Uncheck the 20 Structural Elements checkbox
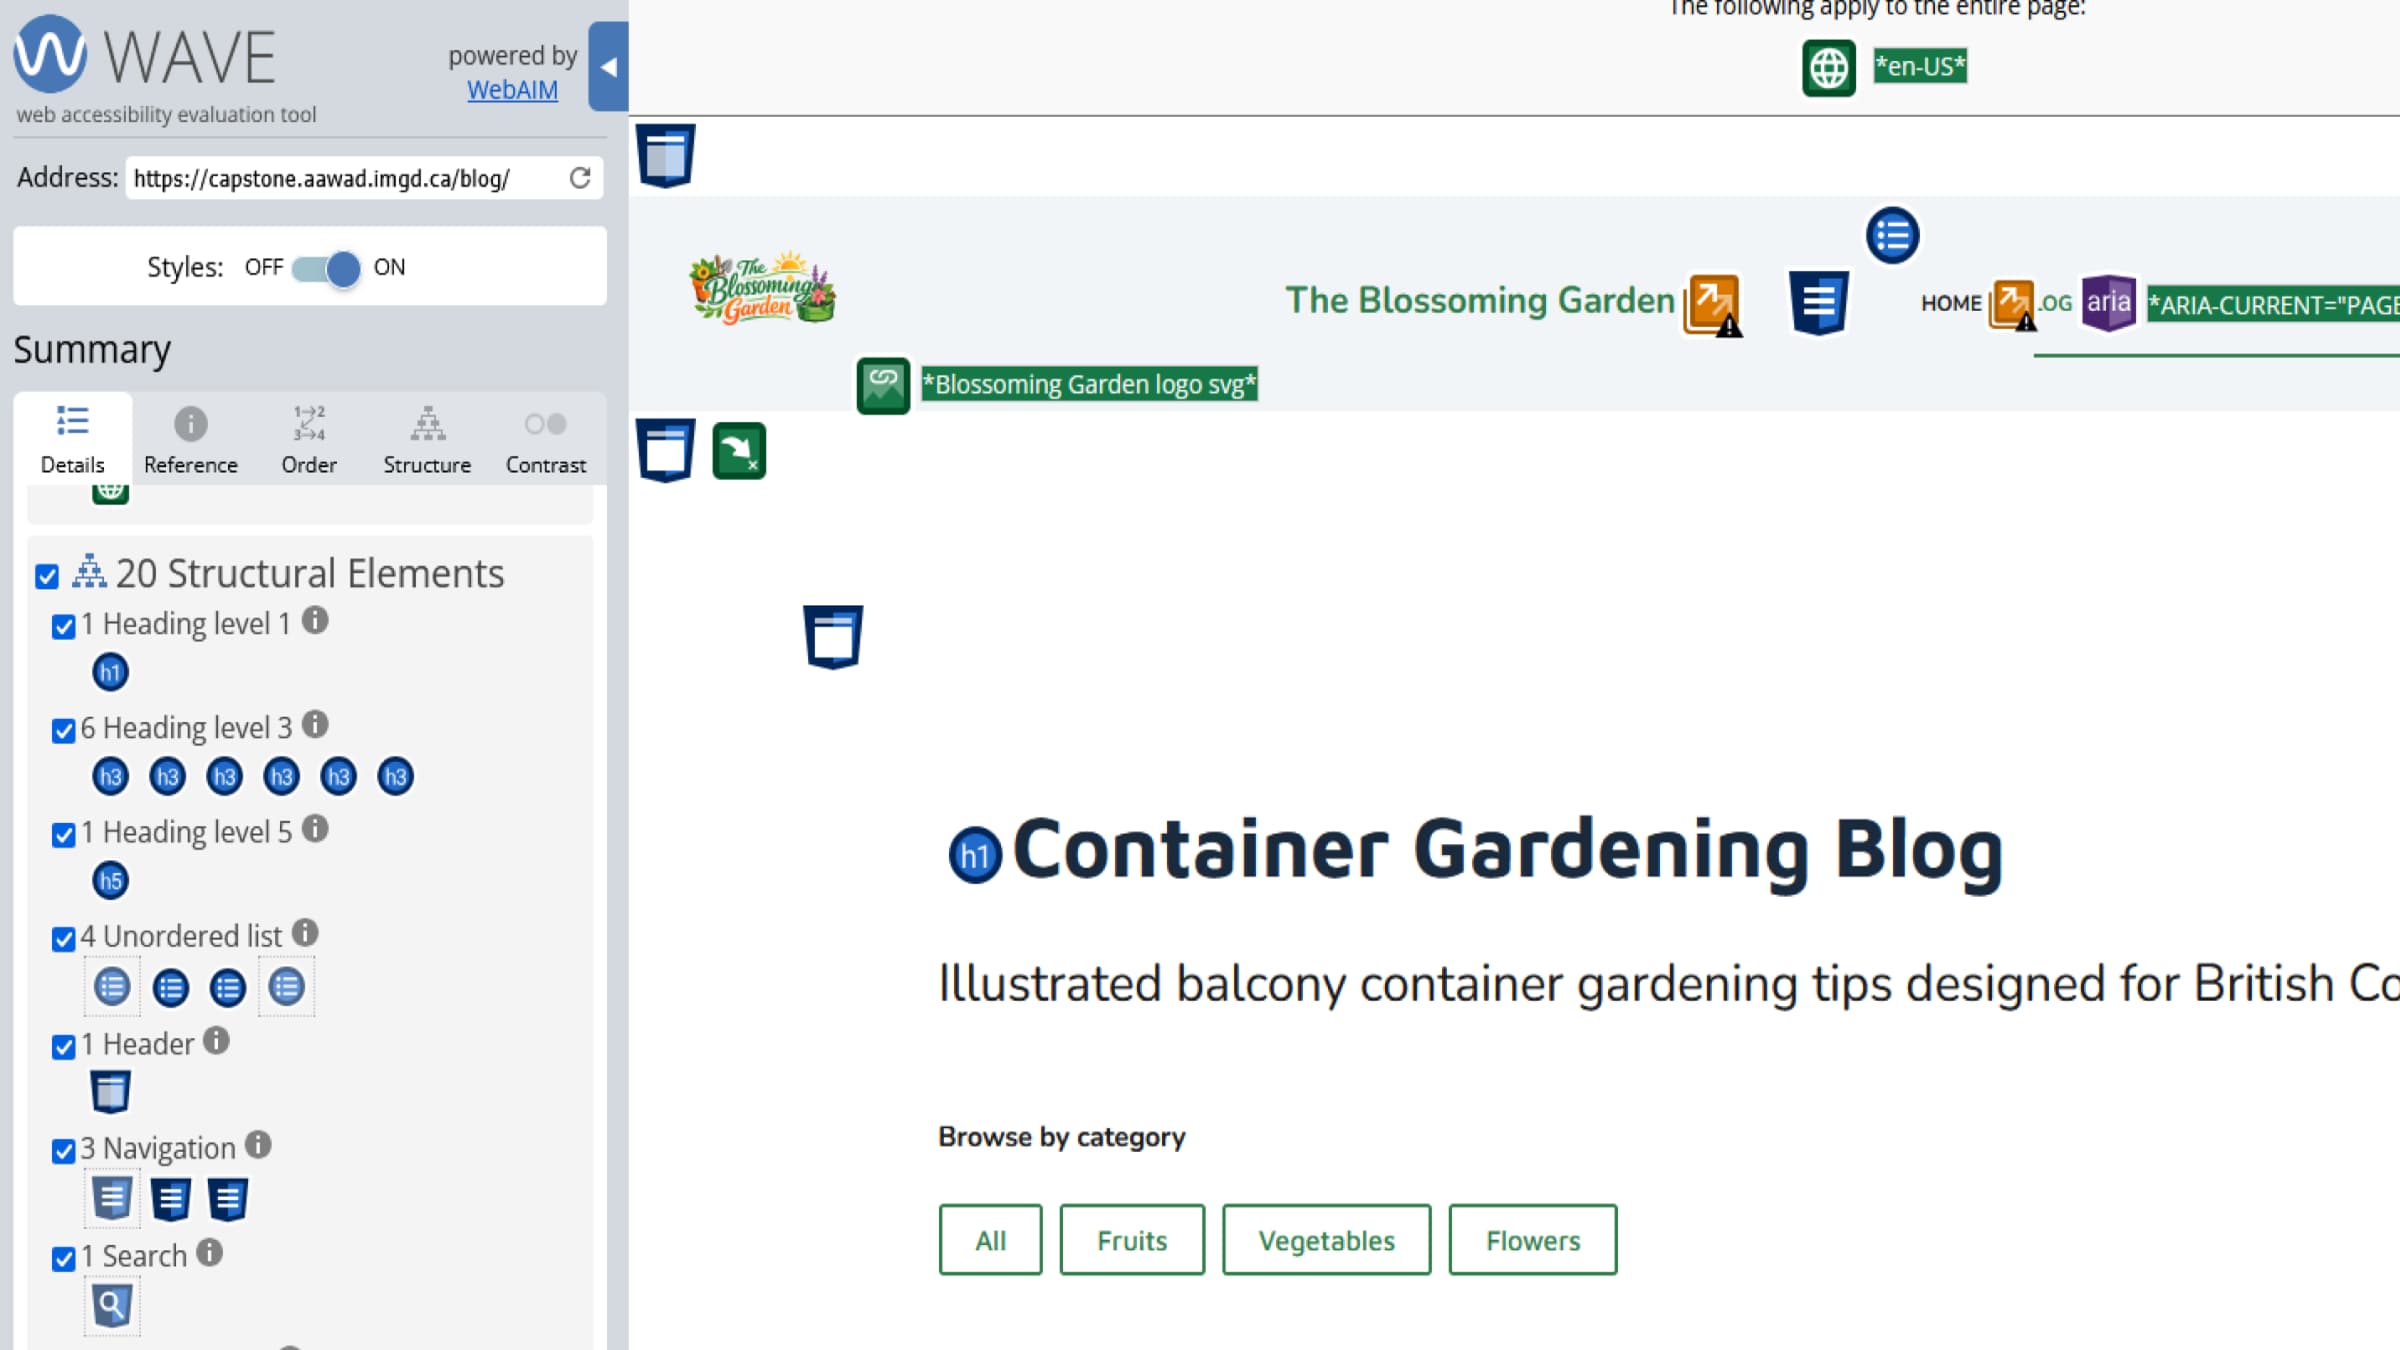2400x1350 pixels. click(47, 577)
